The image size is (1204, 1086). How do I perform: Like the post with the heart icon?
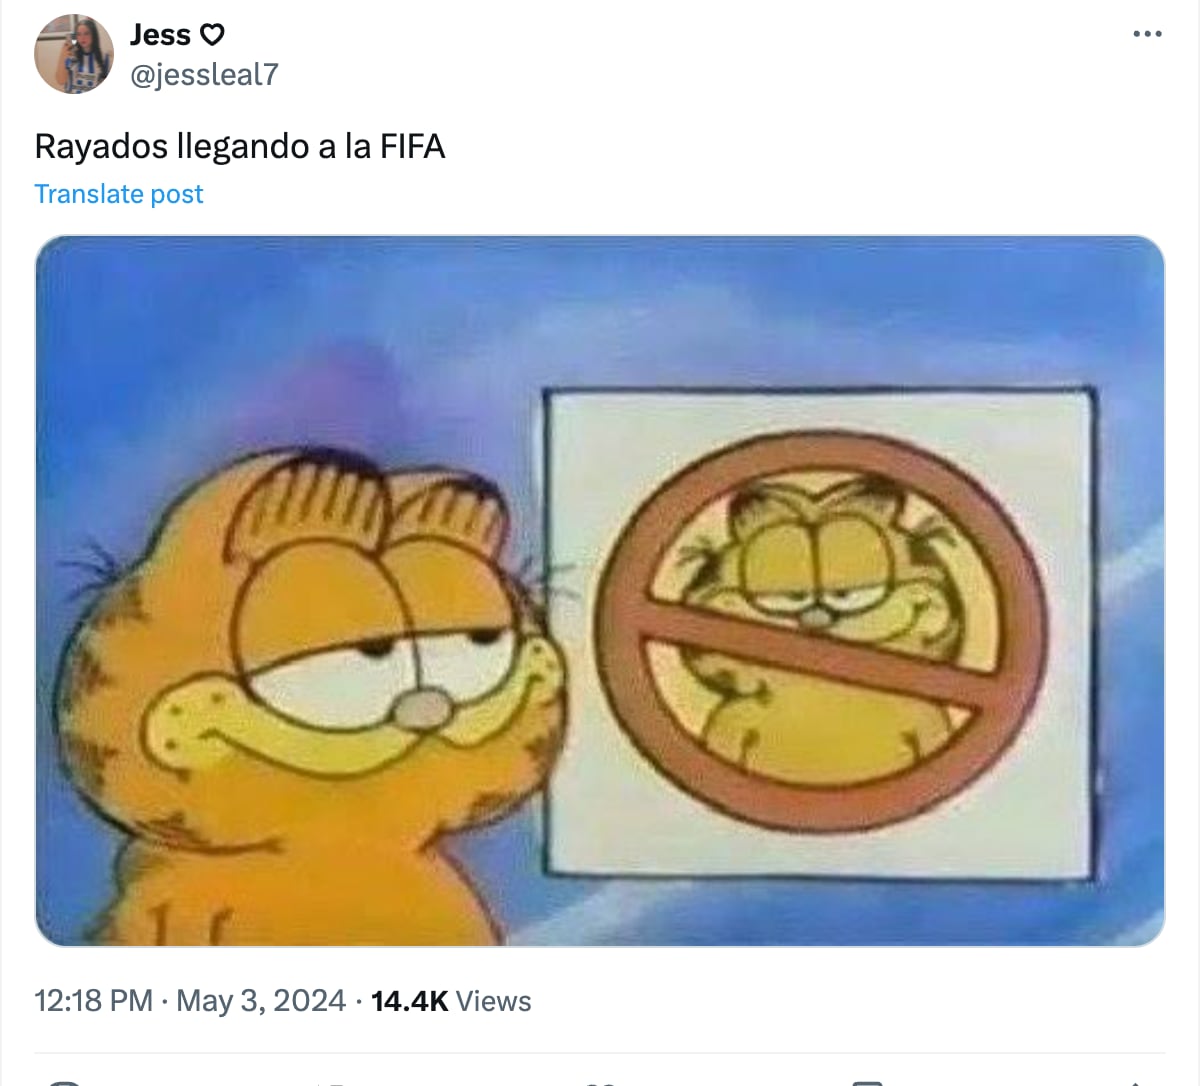pos(598,1082)
